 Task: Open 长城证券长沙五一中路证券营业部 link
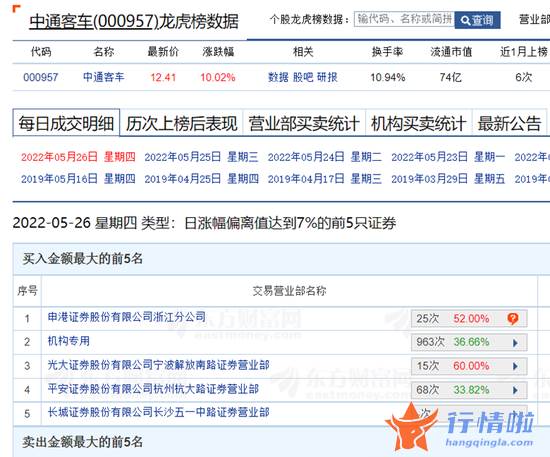coord(159,412)
